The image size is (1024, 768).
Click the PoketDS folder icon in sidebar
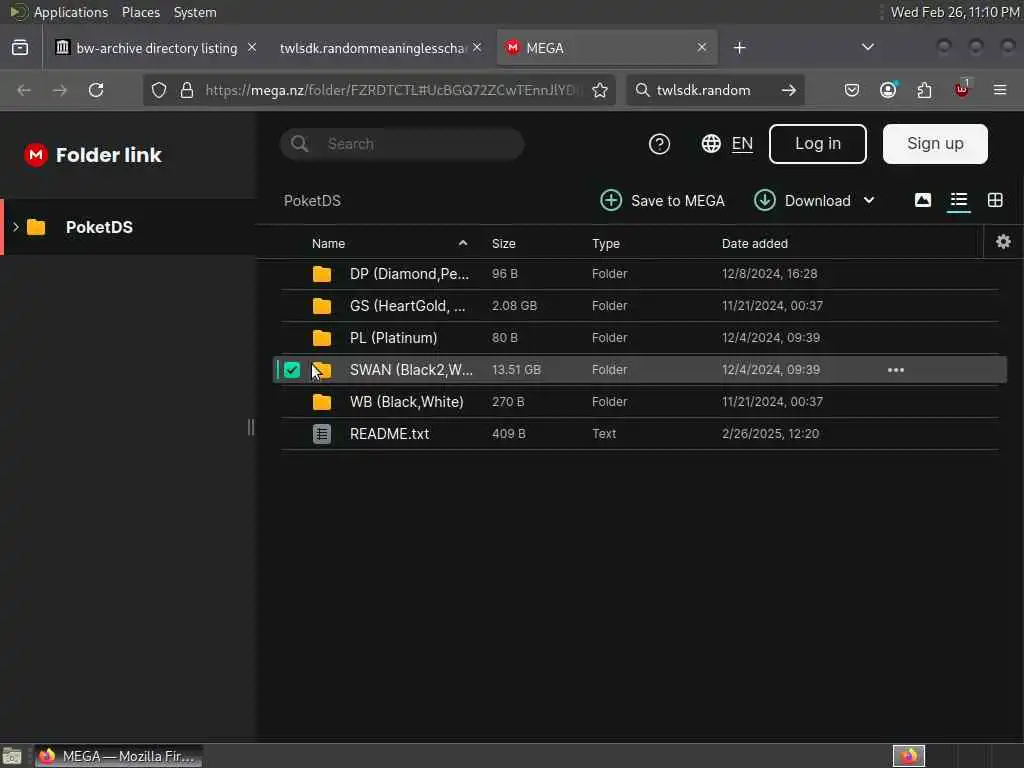pos(36,227)
